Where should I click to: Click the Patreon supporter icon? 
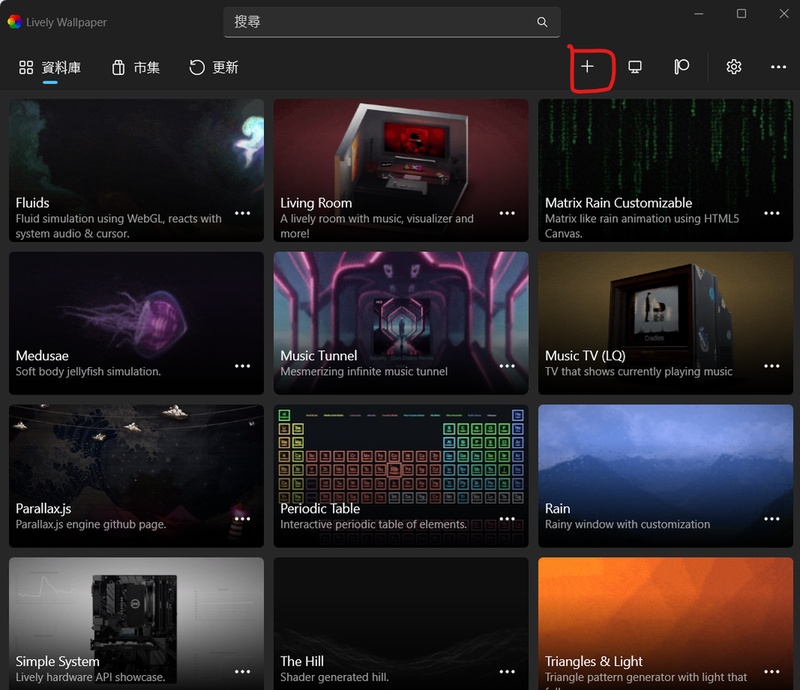point(682,67)
